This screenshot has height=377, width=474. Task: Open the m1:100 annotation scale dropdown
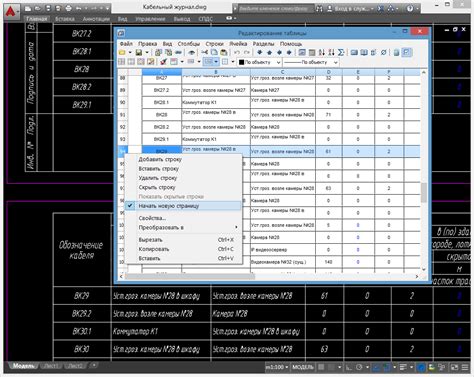coord(277,367)
